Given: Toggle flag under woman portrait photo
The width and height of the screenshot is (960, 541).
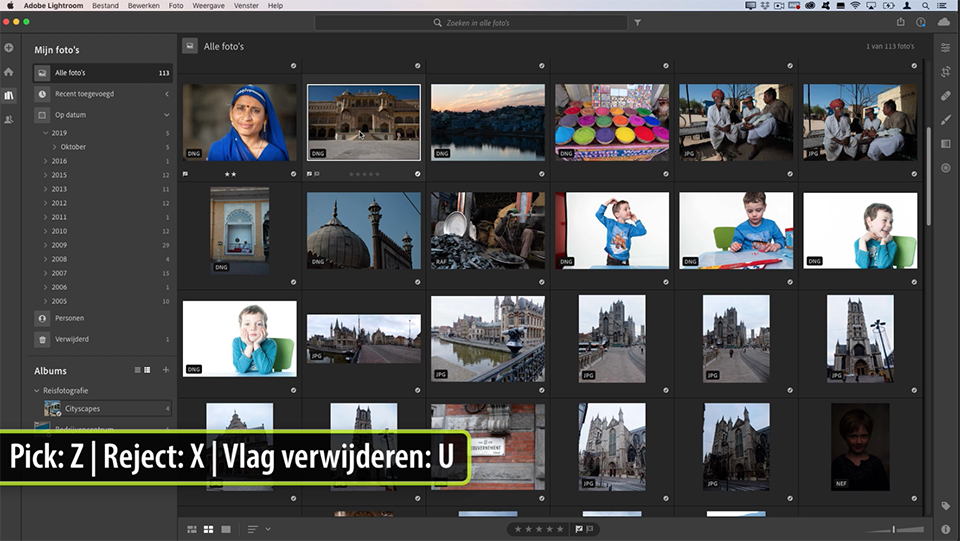Looking at the screenshot, I should pos(185,174).
